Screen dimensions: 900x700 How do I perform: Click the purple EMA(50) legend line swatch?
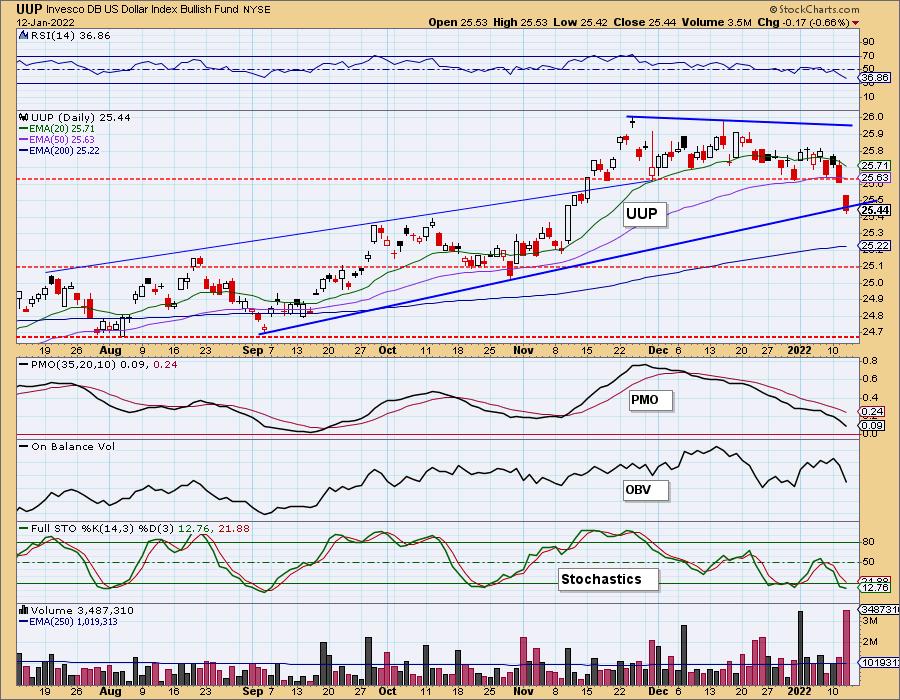(24, 139)
